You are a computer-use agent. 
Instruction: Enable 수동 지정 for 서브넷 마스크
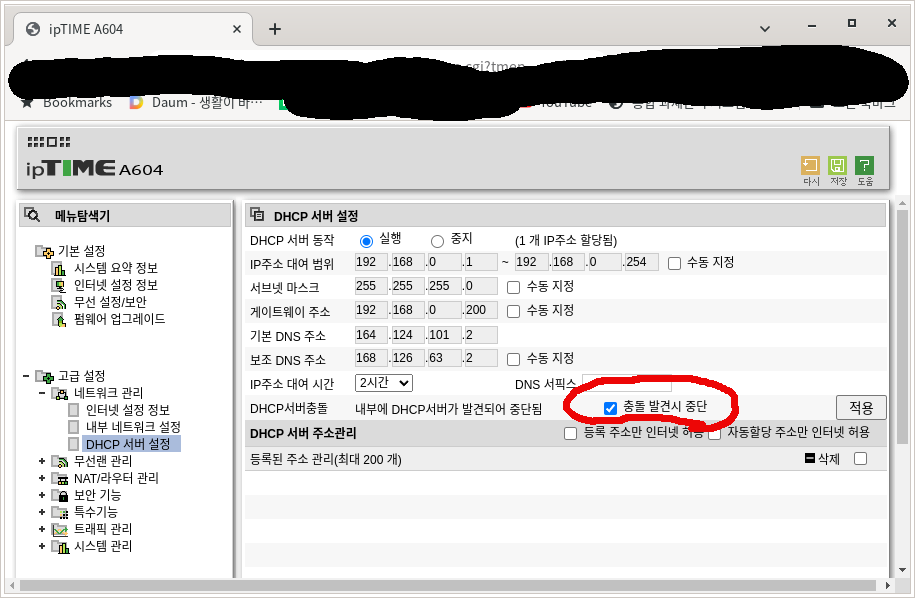point(514,288)
